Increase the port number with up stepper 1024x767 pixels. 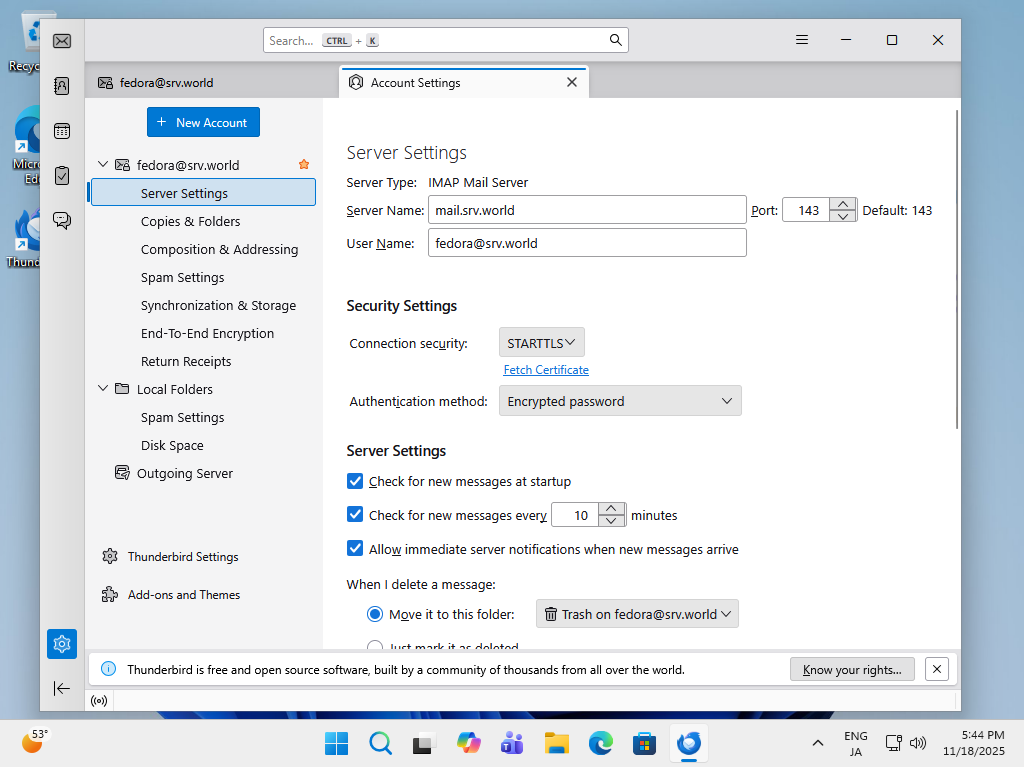pyautogui.click(x=844, y=204)
